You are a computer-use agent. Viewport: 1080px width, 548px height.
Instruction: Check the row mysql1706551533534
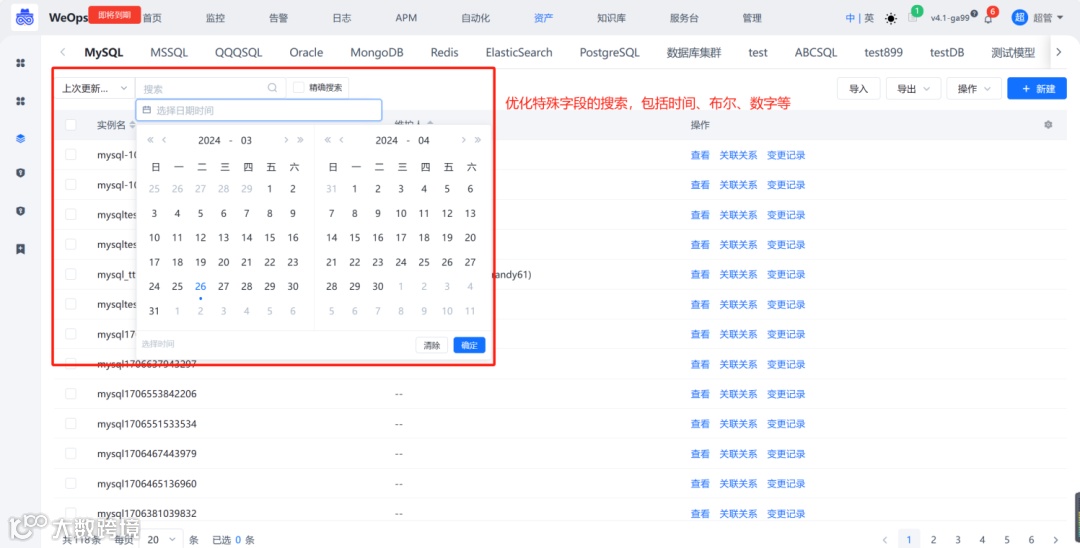click(x=70, y=423)
